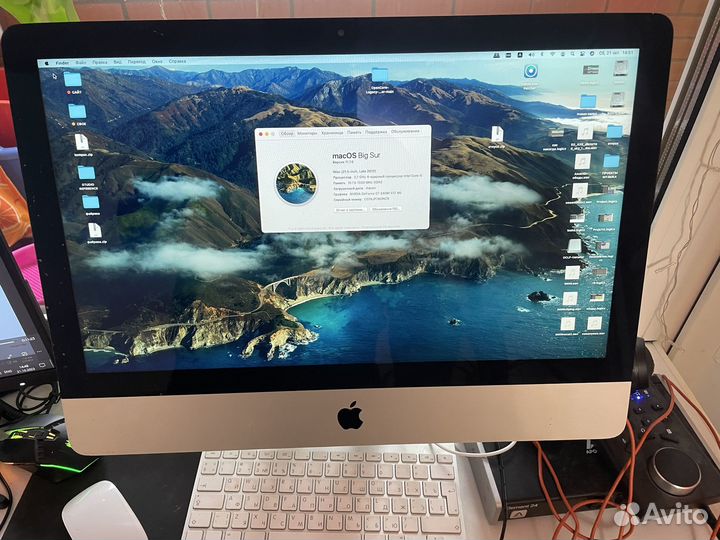
Task: Select the САЙТ folder on desktop
Action: pos(73,79)
